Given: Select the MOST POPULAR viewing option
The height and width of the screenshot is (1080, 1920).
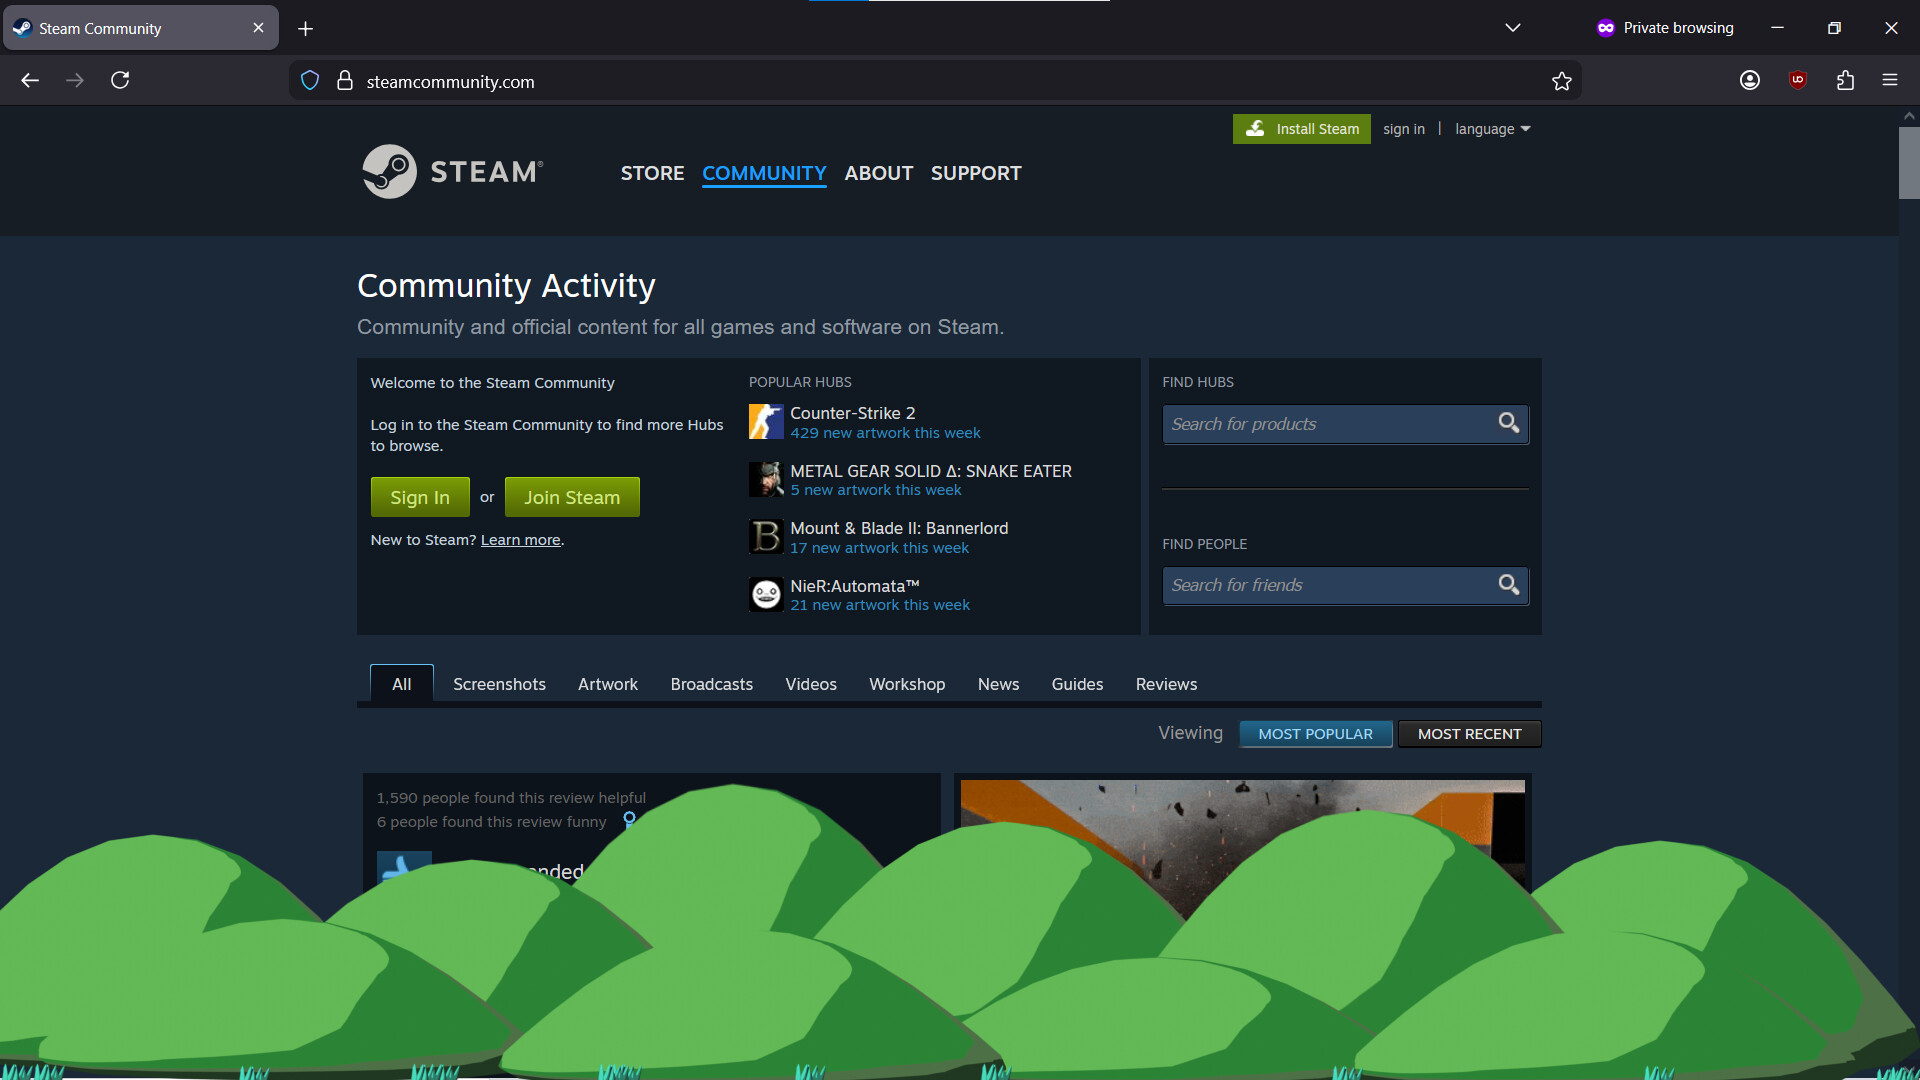Looking at the screenshot, I should pos(1315,733).
